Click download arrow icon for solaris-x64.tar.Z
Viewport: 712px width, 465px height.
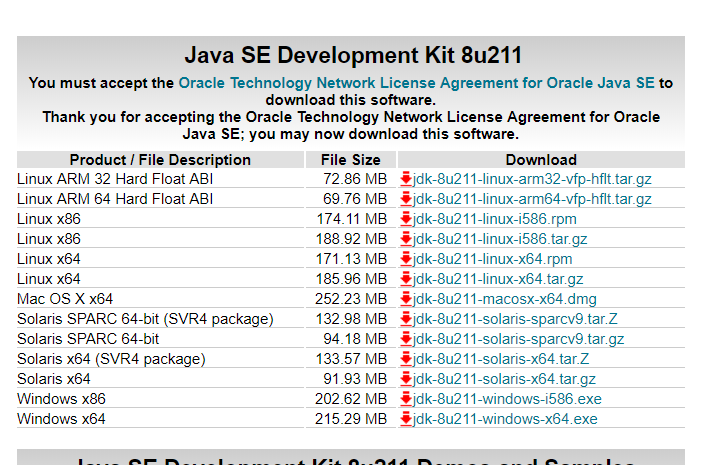406,359
